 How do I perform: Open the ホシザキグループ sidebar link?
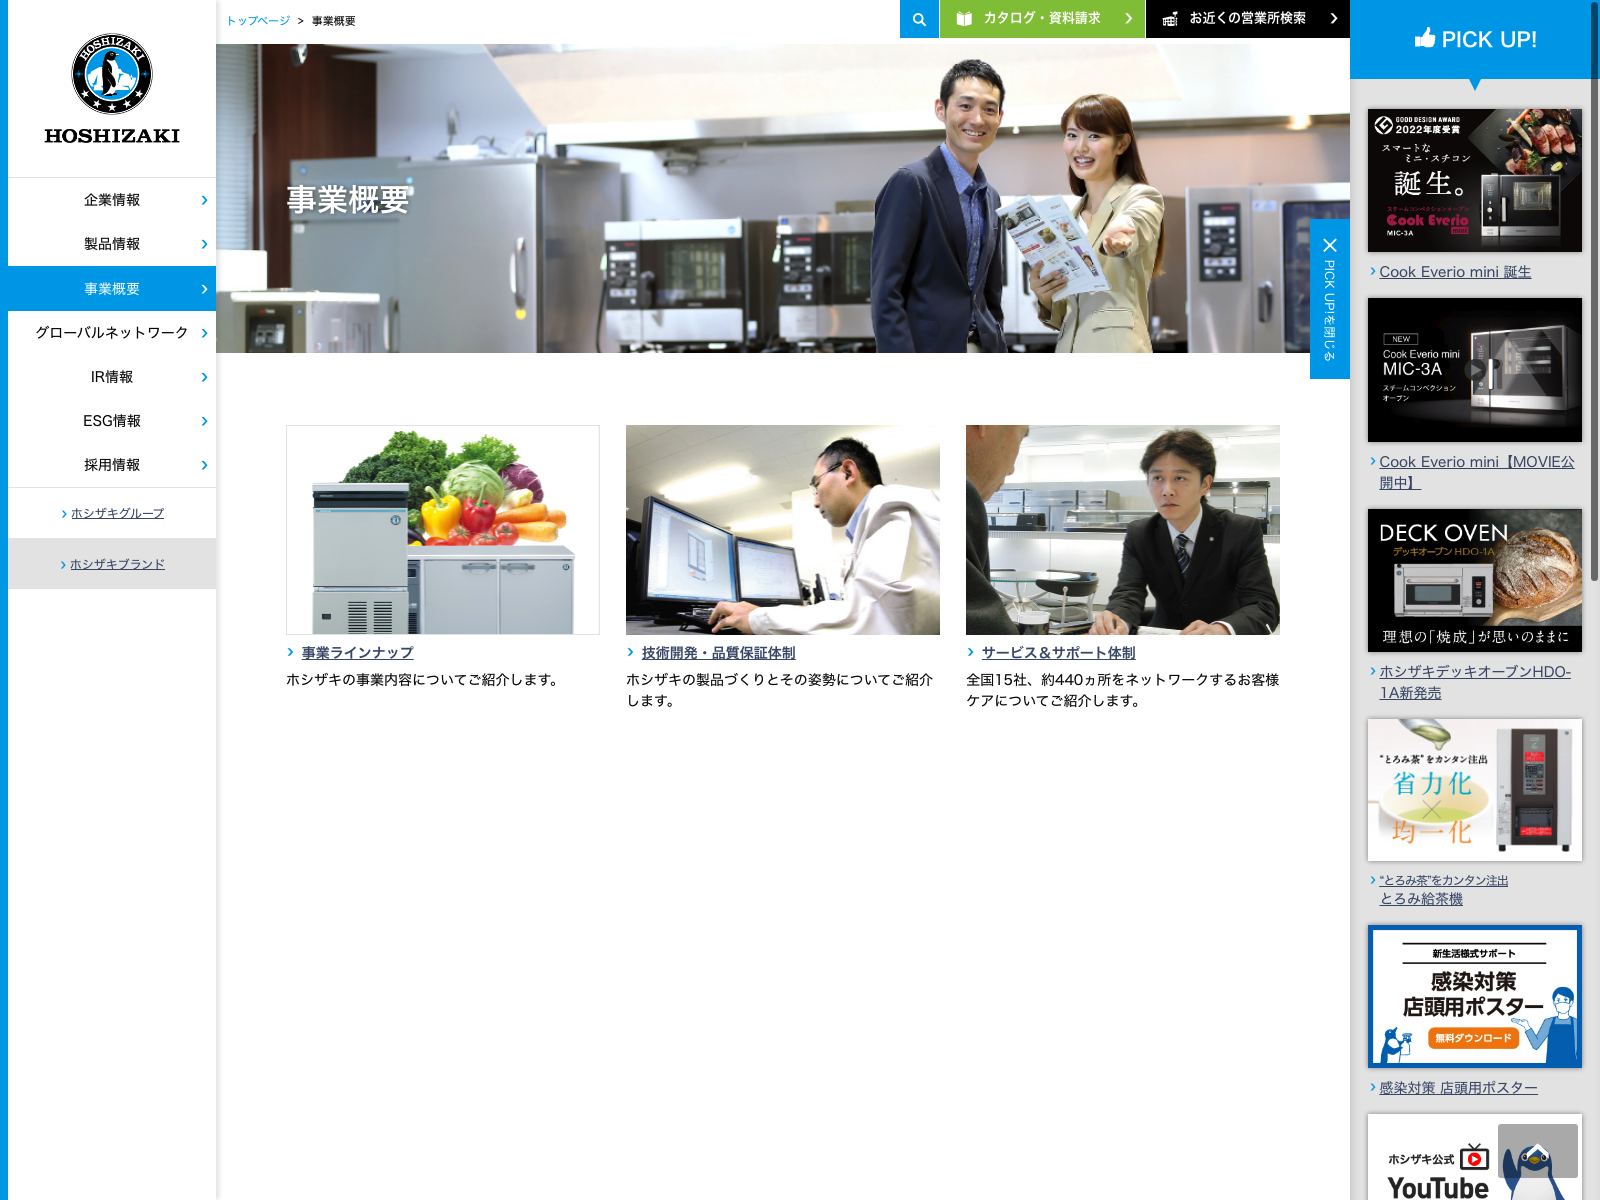[117, 513]
